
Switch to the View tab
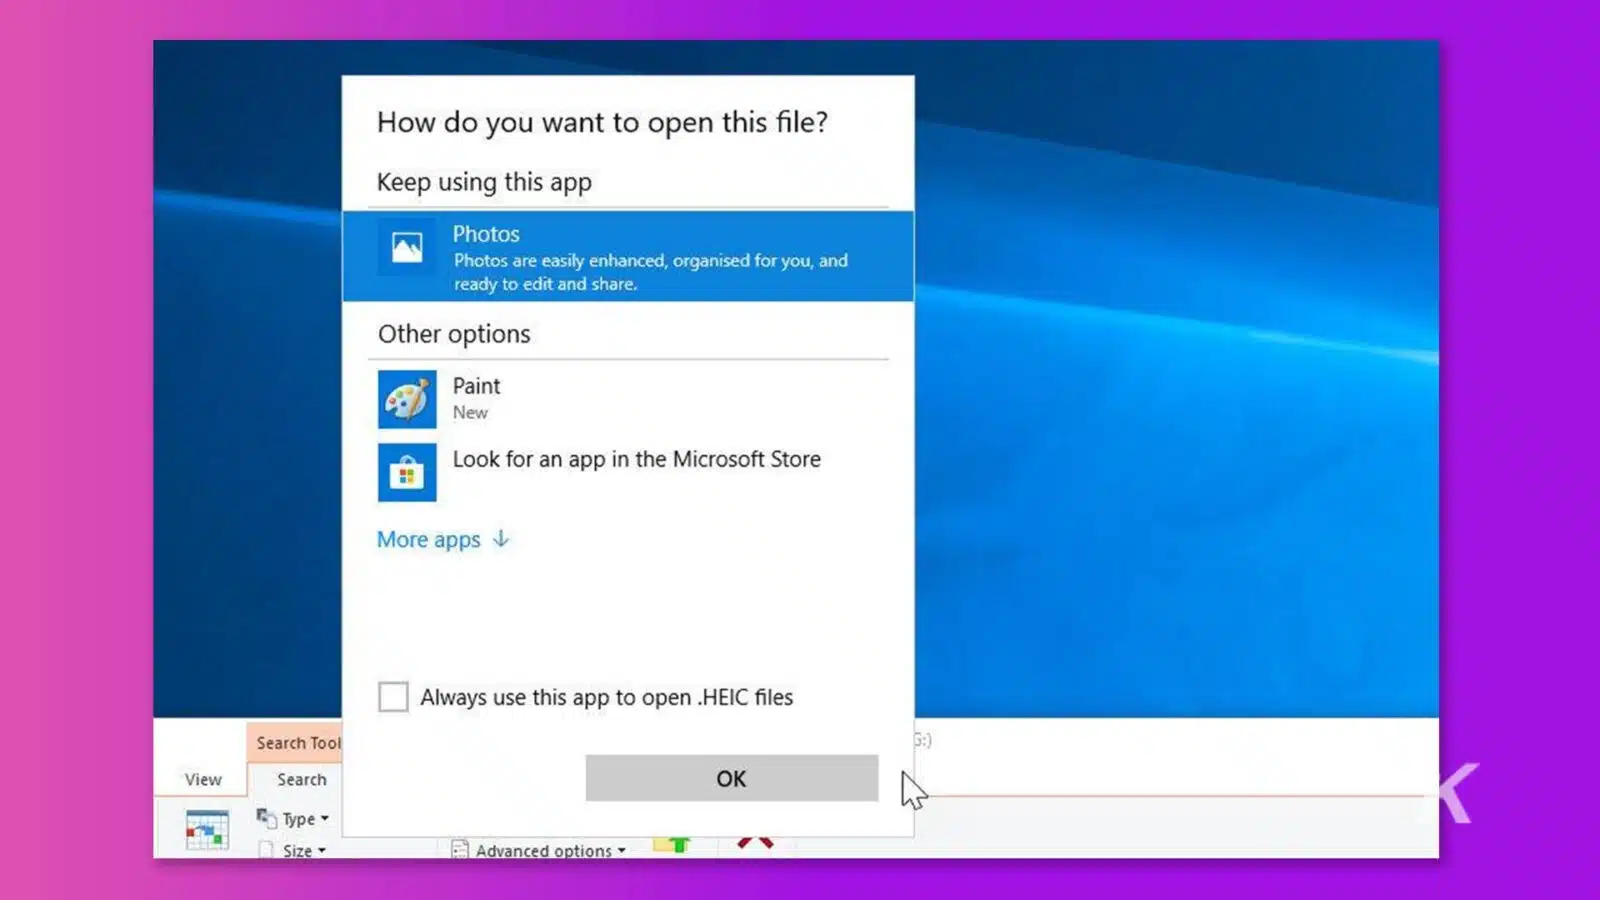pyautogui.click(x=203, y=779)
